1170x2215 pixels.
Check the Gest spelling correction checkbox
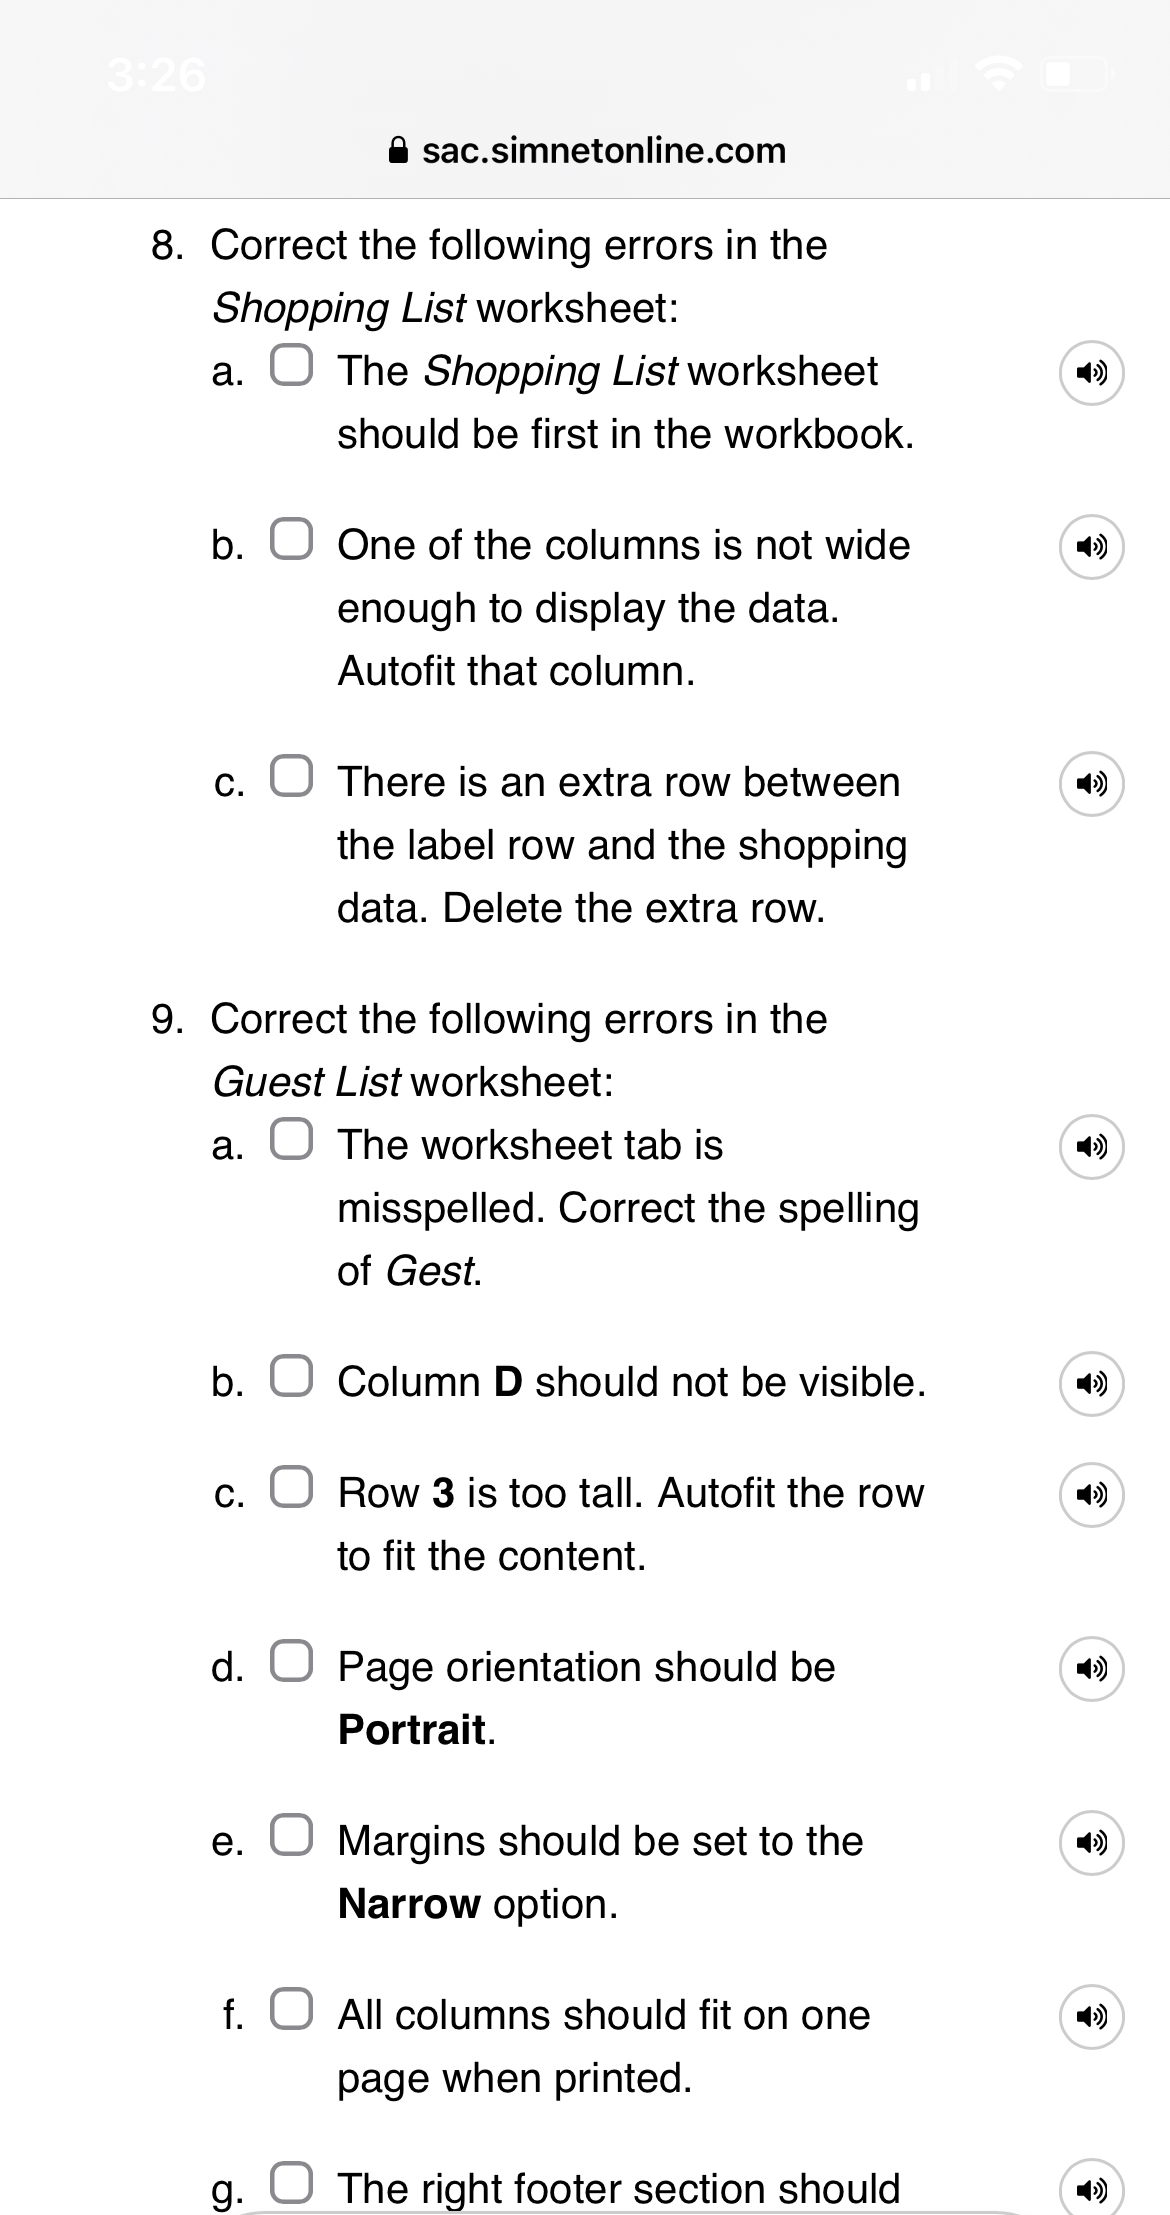tap(292, 1140)
